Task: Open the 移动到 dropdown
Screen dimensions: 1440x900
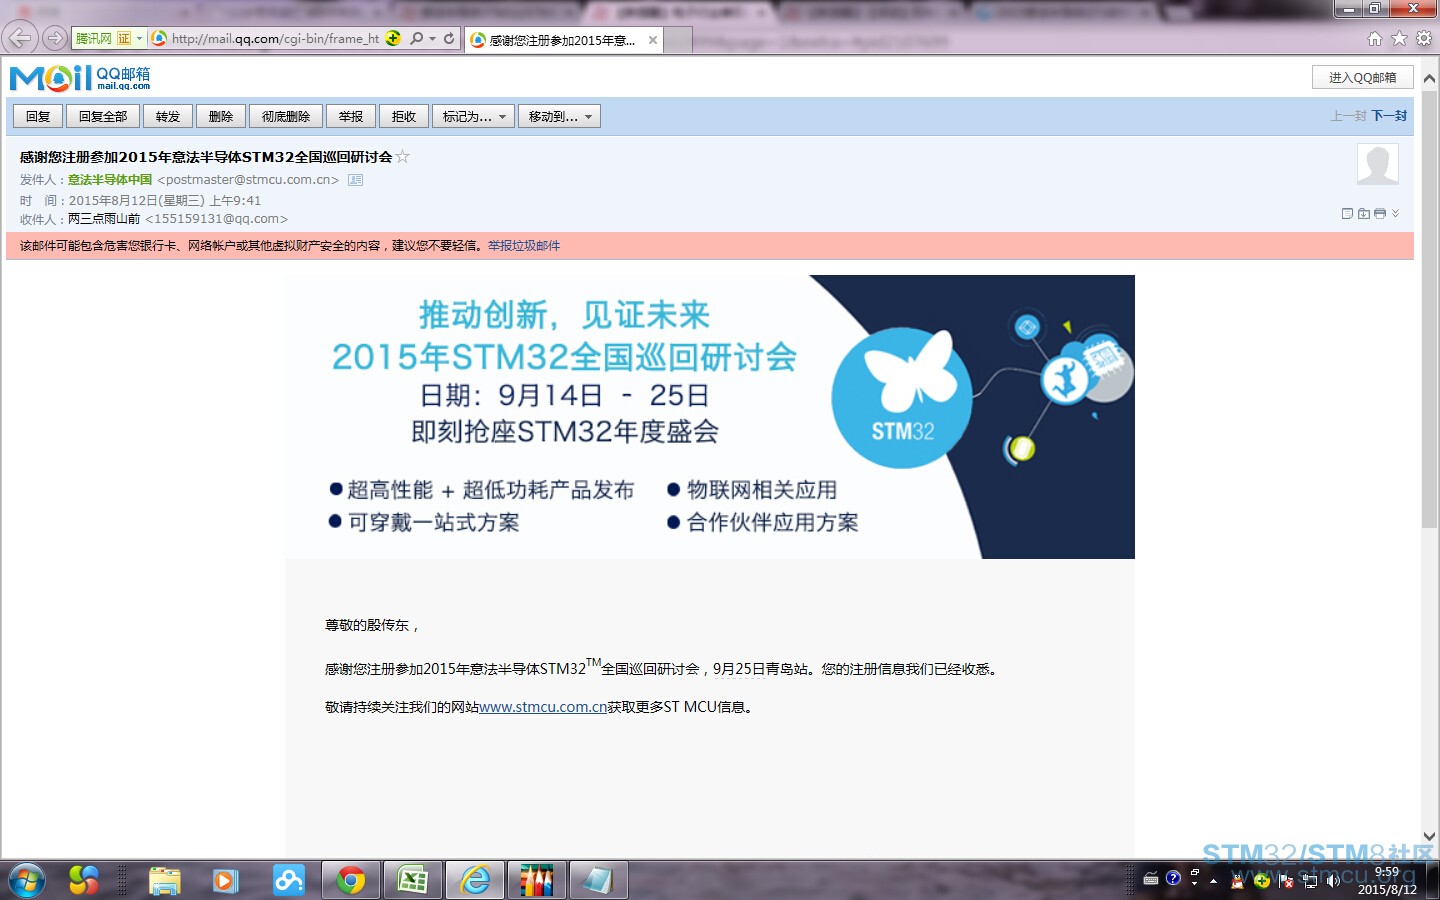Action: coord(559,117)
